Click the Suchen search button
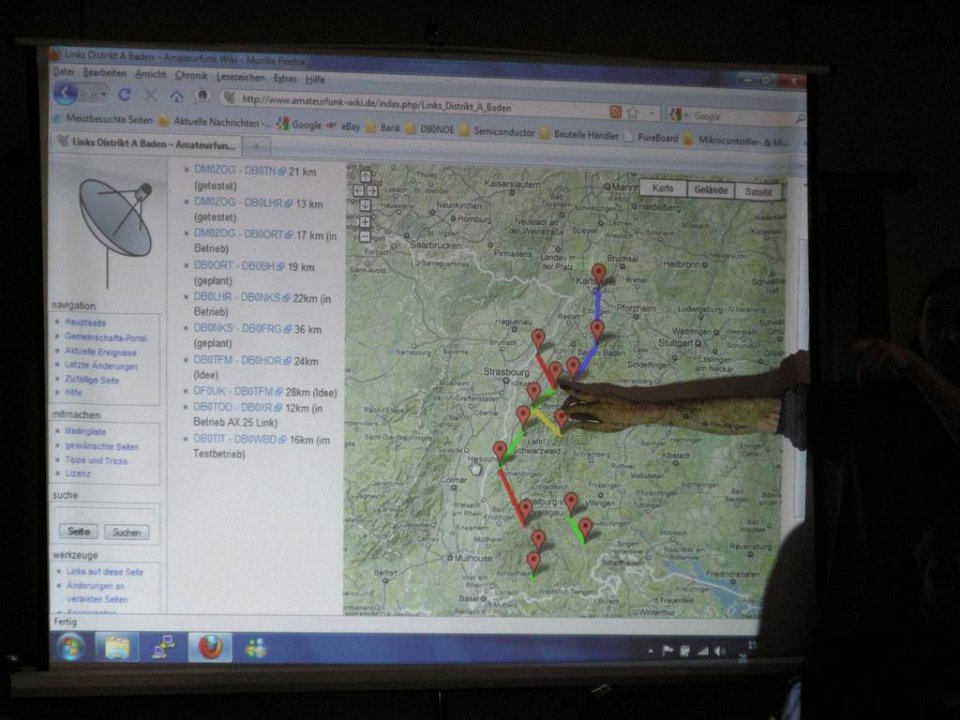This screenshot has height=720, width=960. click(x=127, y=532)
